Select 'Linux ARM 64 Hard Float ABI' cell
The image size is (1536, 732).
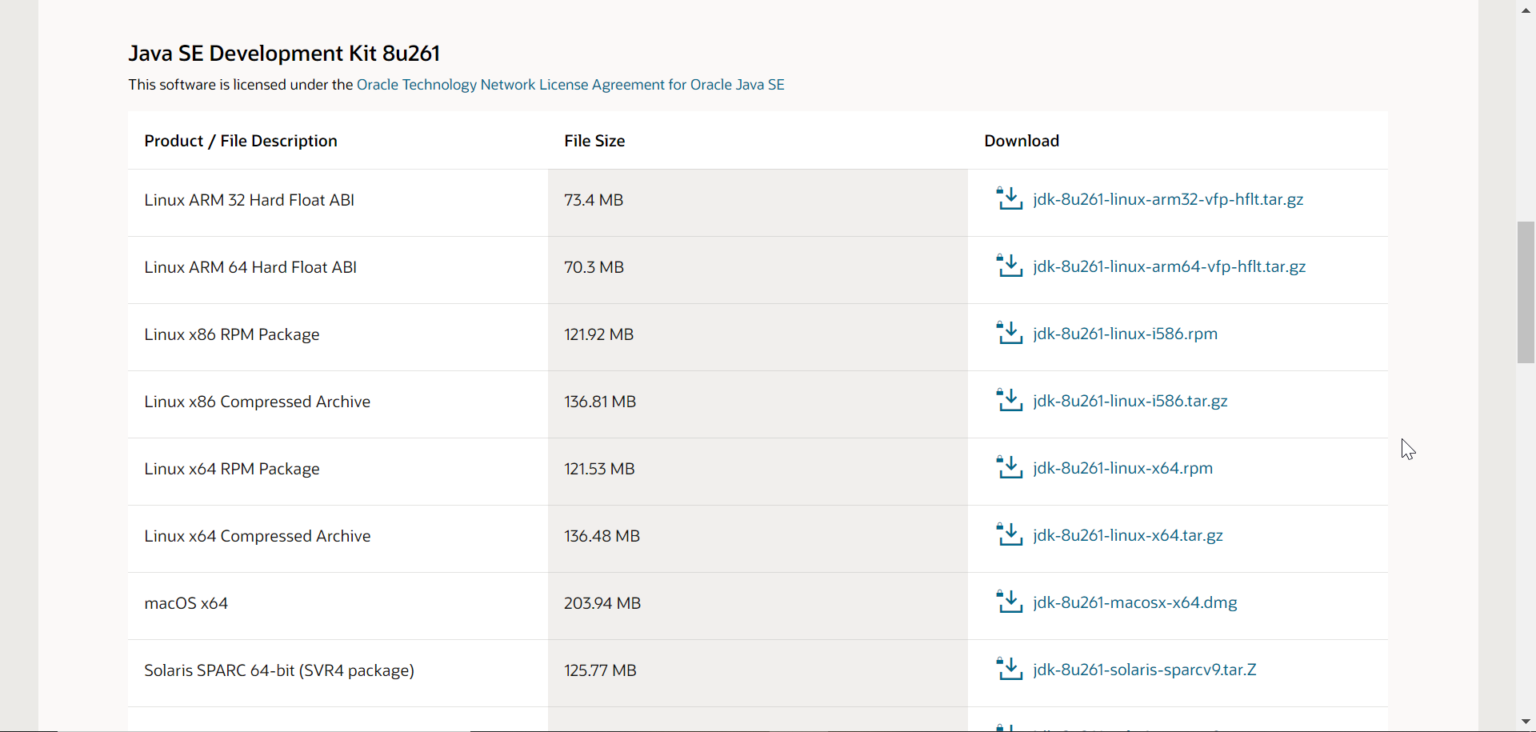point(338,270)
